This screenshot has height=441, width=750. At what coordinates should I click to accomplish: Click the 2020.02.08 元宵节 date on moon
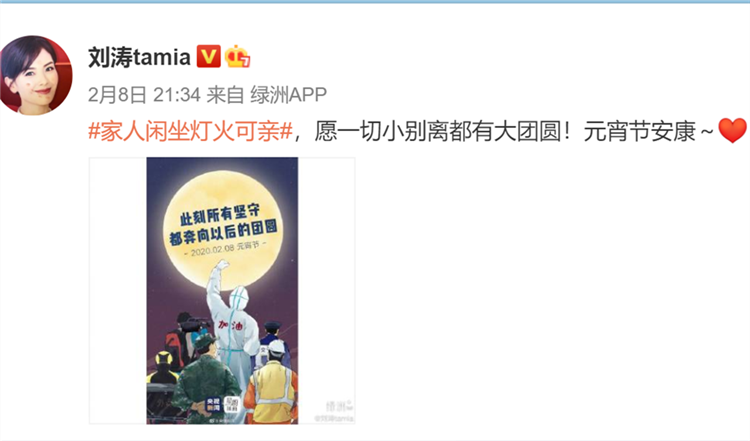[225, 249]
